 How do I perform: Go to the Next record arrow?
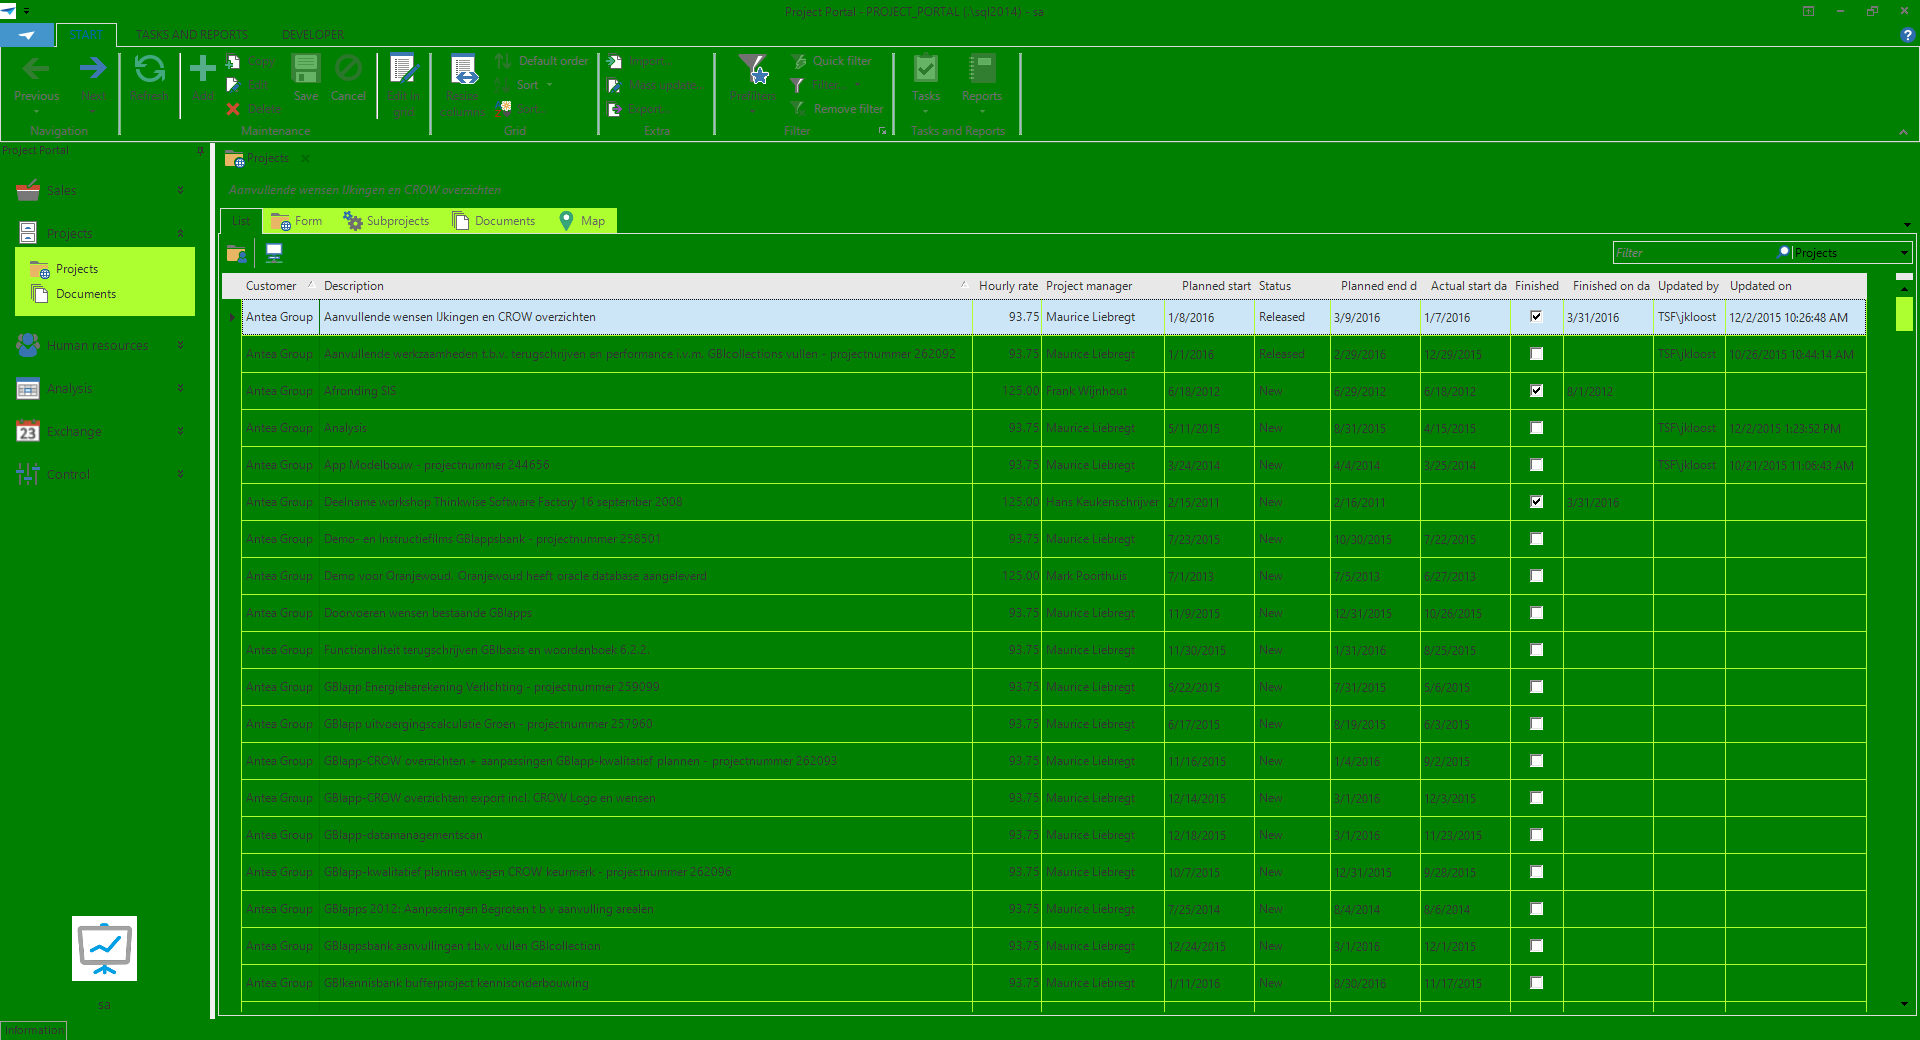click(93, 70)
